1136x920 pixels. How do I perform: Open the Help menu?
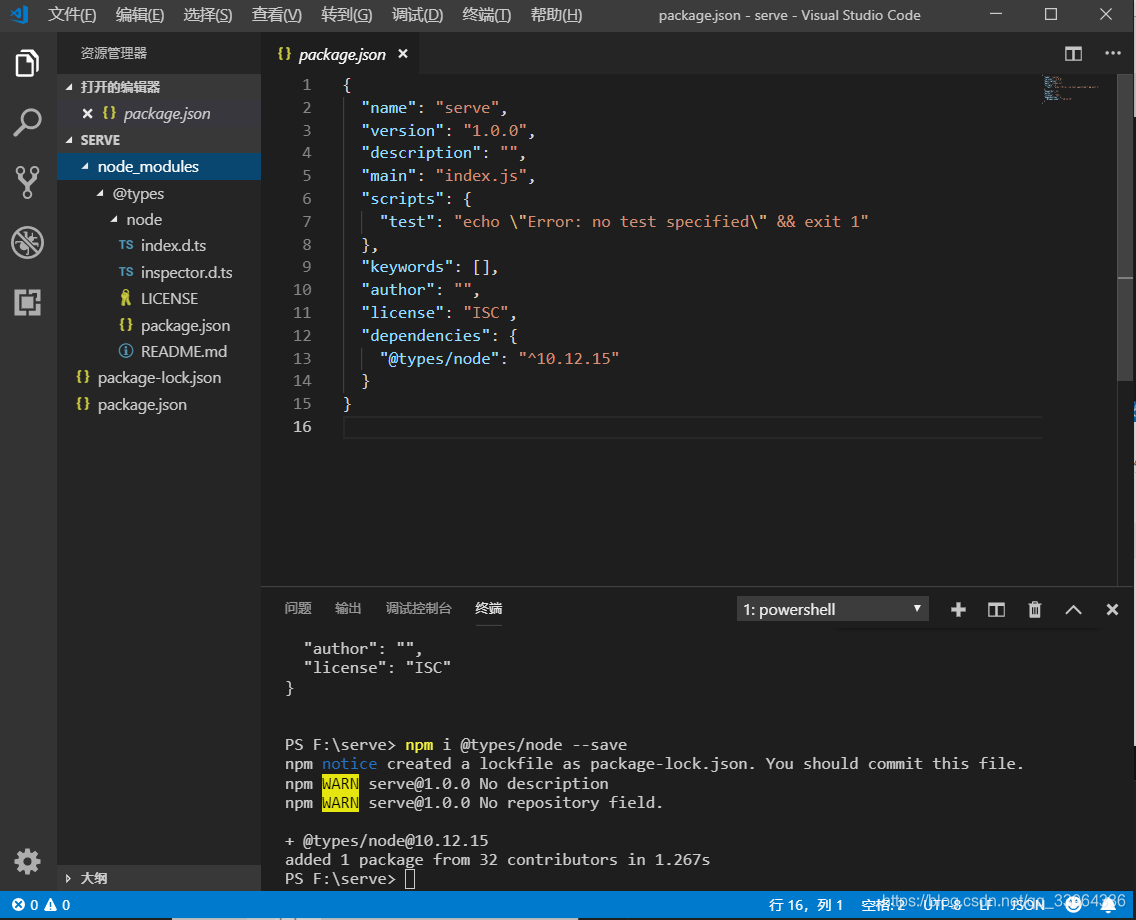coord(556,15)
